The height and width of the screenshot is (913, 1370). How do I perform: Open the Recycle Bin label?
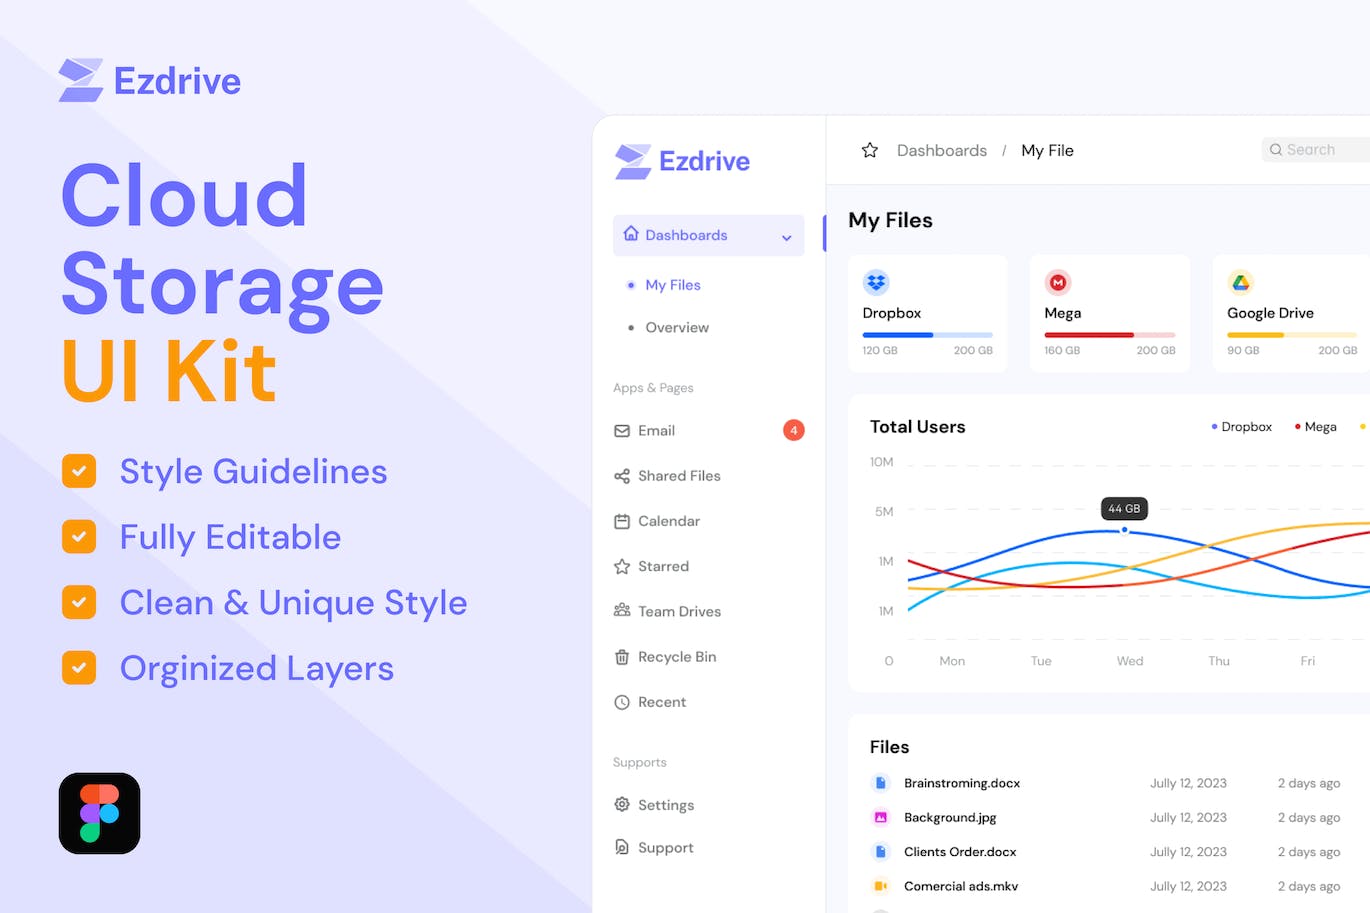coord(677,657)
